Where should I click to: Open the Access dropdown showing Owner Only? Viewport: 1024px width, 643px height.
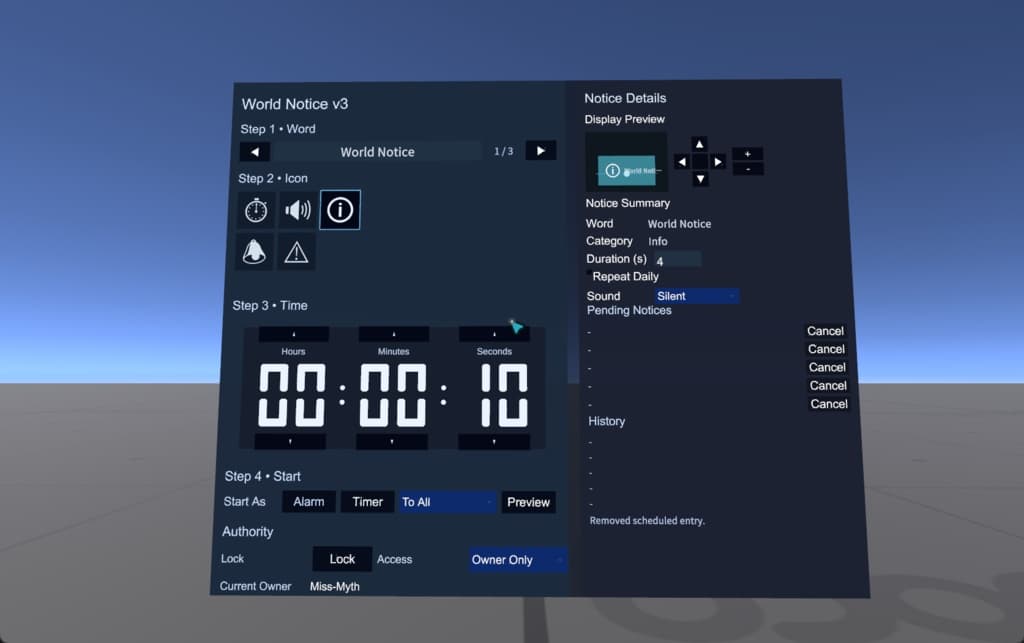point(517,560)
